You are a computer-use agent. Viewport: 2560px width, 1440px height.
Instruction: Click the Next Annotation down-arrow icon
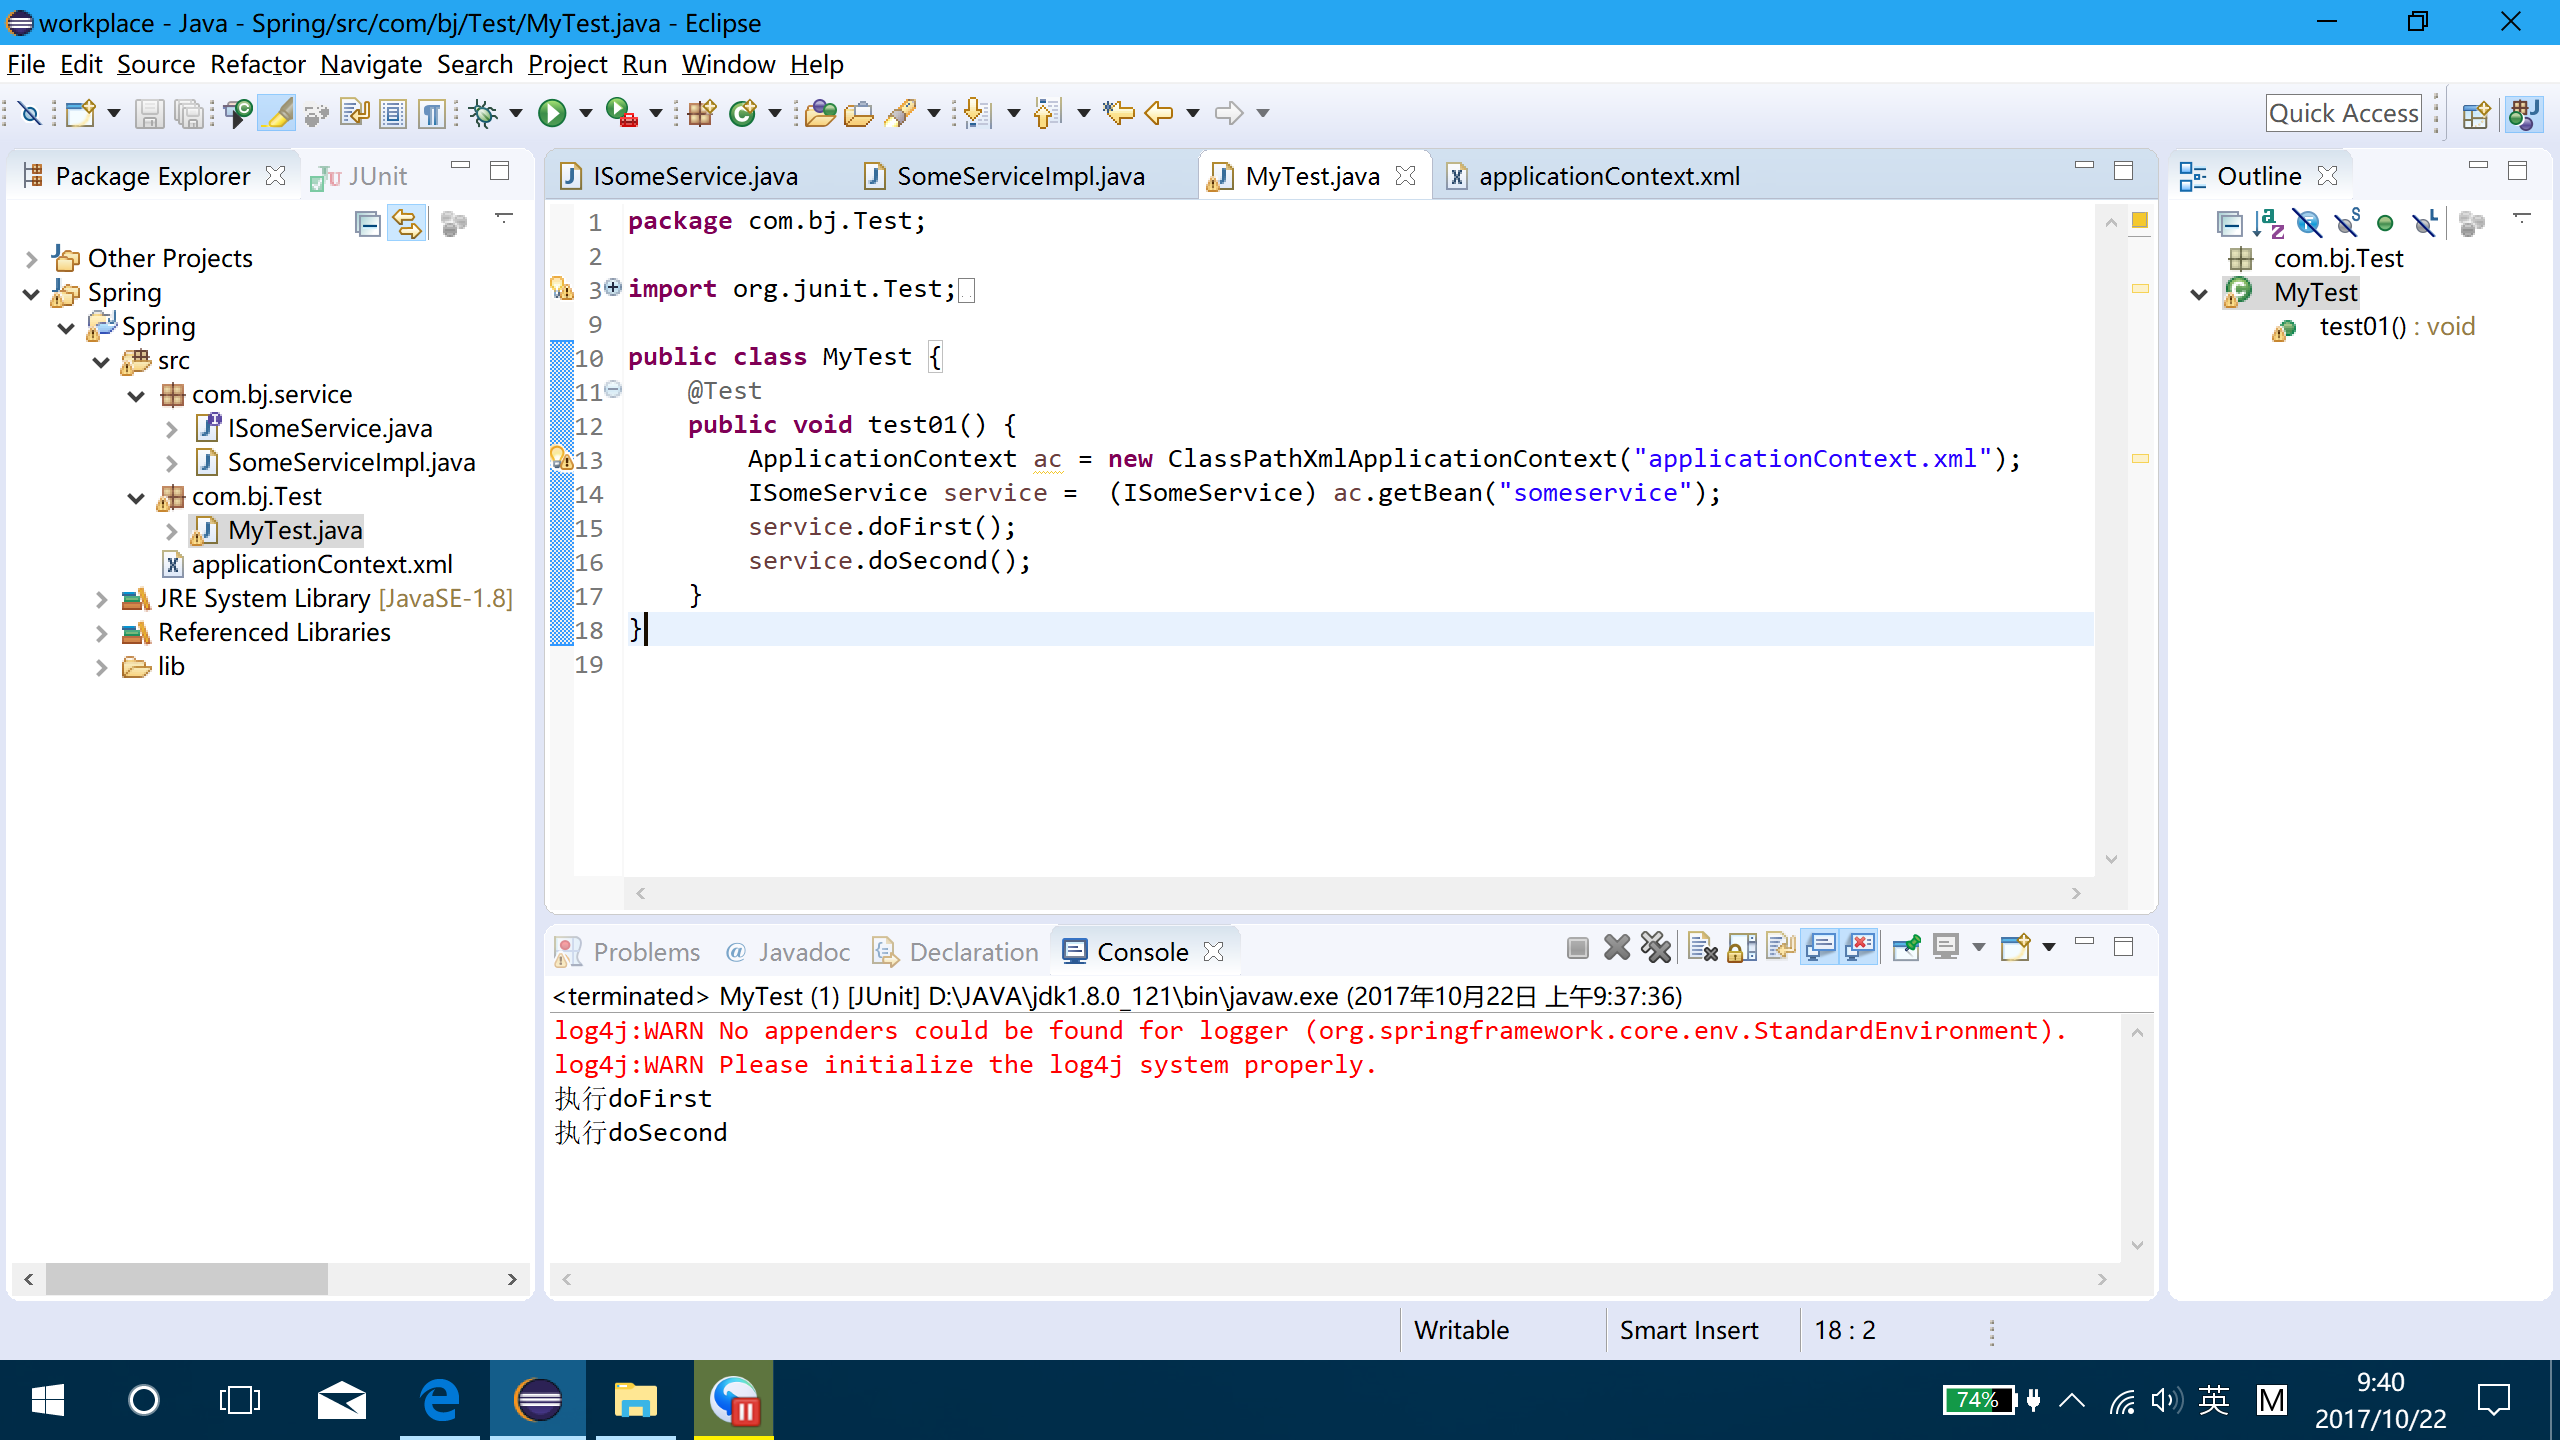[x=977, y=113]
